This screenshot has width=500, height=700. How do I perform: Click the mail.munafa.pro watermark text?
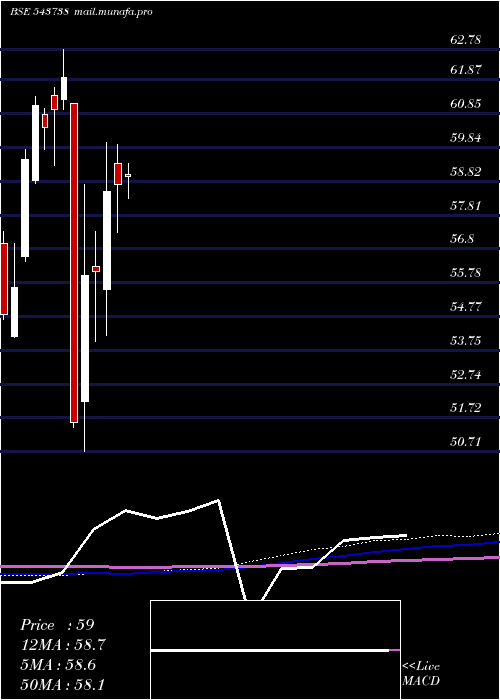click(112, 12)
